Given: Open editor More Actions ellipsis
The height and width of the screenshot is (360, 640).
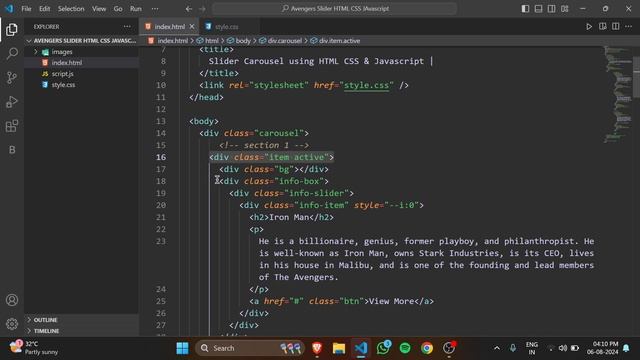Looking at the screenshot, I should (x=629, y=27).
